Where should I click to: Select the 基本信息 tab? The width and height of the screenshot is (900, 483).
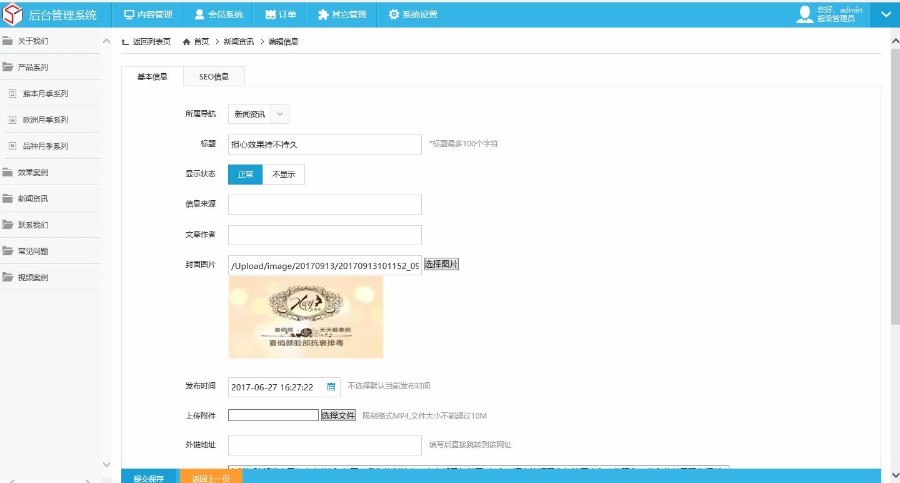click(152, 77)
